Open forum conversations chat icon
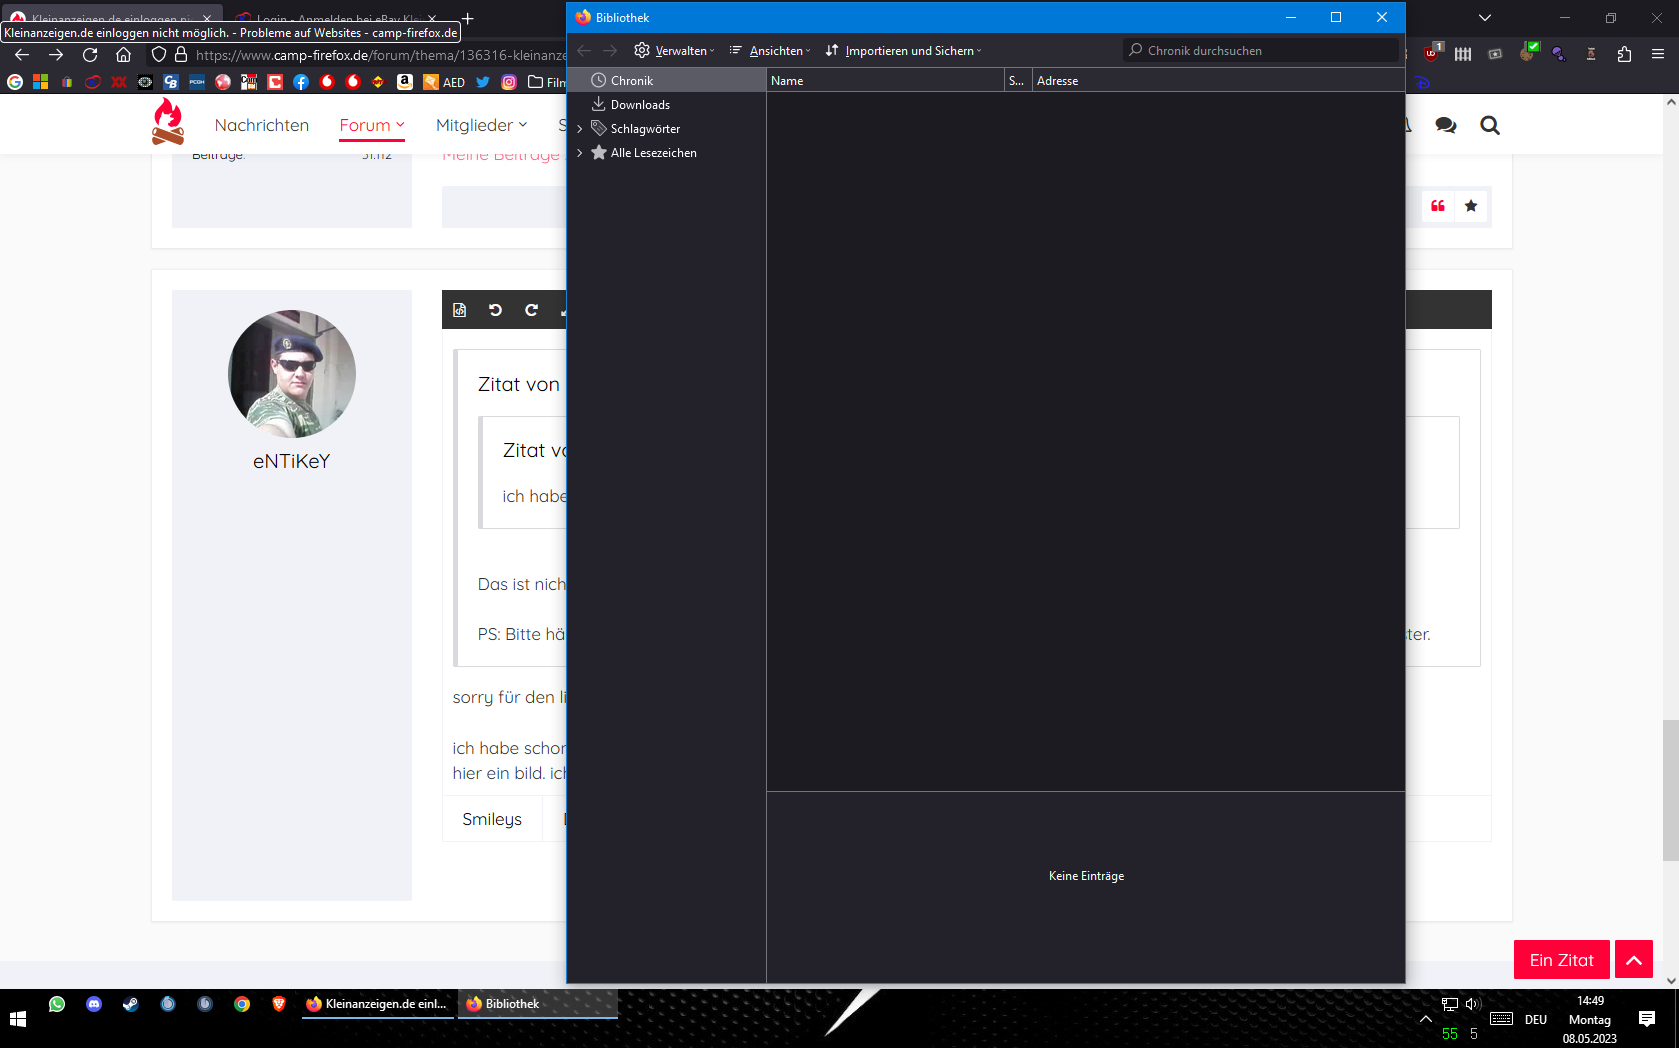1679x1048 pixels. (x=1446, y=125)
